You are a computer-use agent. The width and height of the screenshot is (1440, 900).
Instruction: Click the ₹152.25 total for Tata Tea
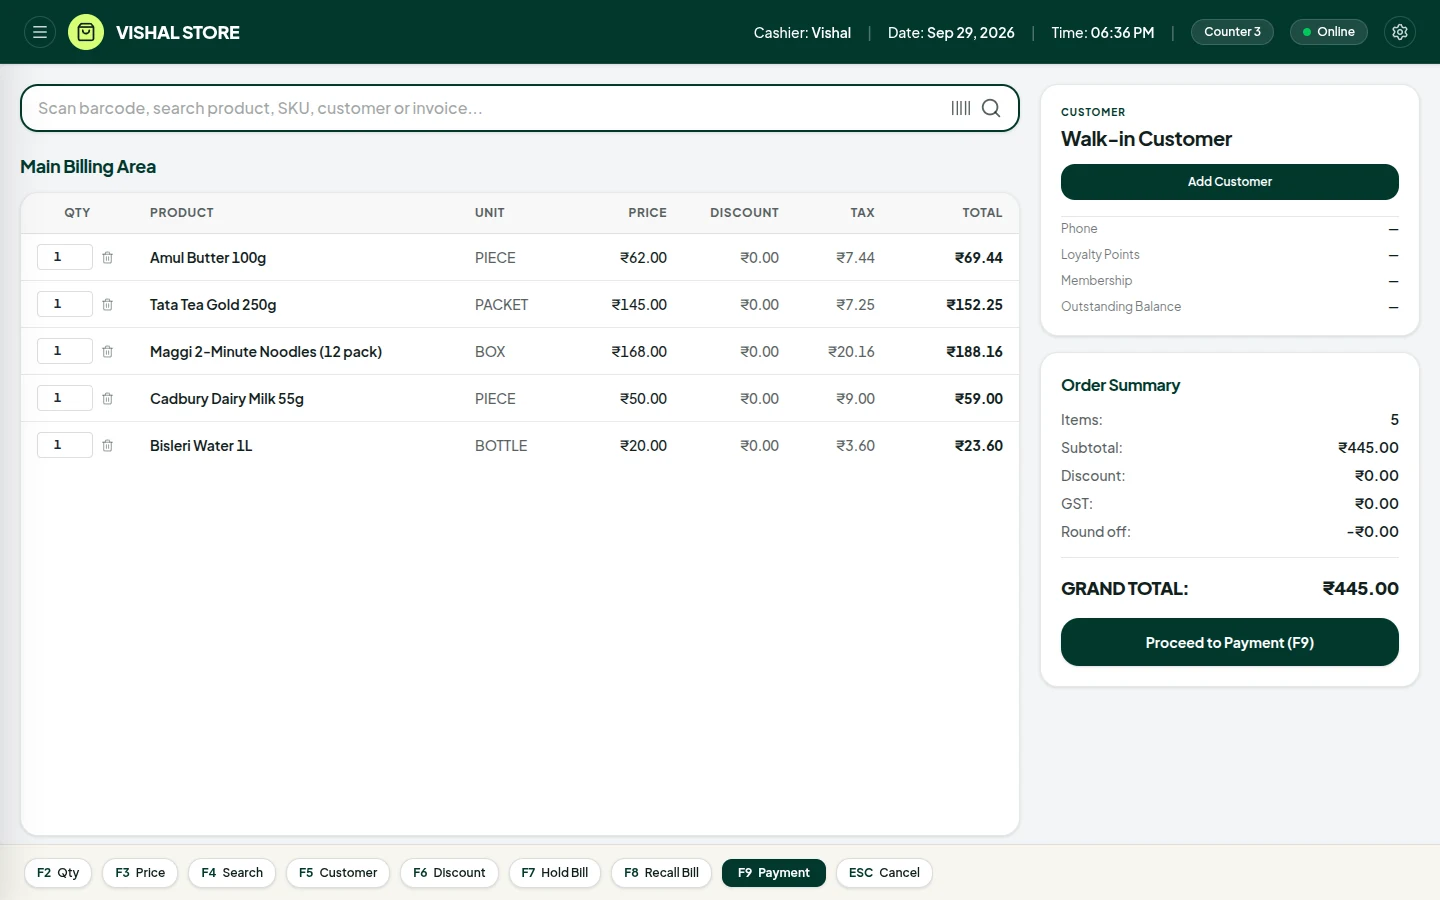tap(974, 305)
